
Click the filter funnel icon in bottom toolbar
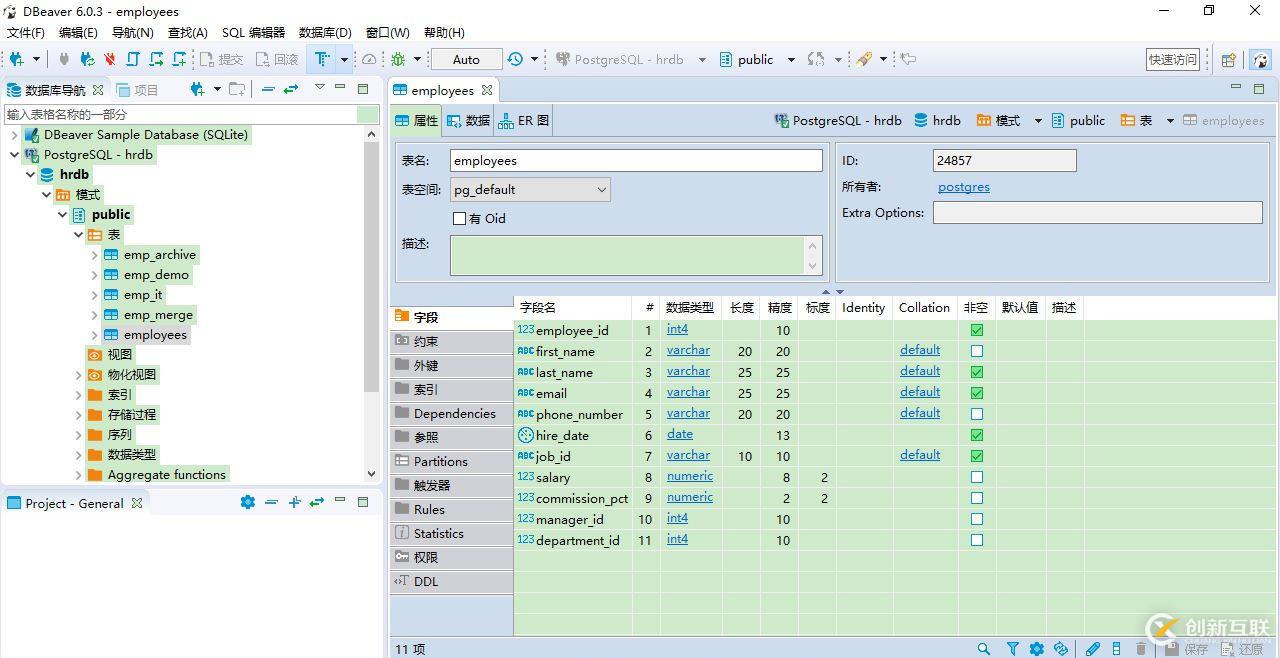coord(1012,649)
